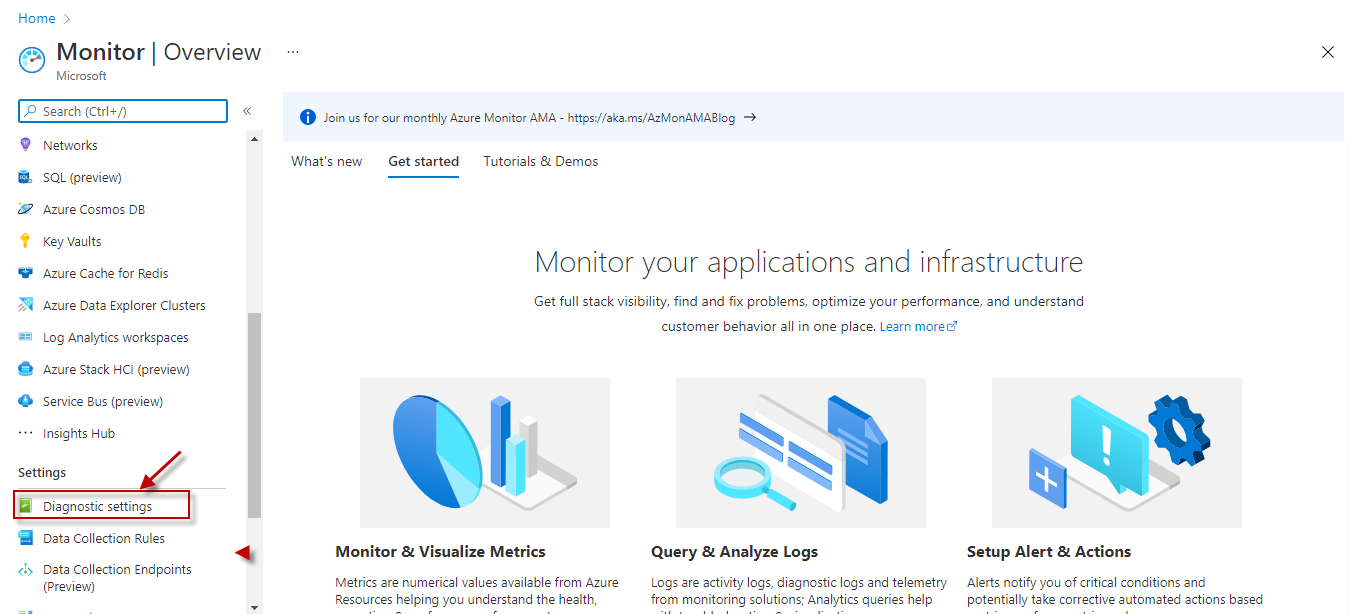Image resolution: width=1348 pixels, height=614 pixels.
Task: Select the Get started tab
Action: point(424,161)
